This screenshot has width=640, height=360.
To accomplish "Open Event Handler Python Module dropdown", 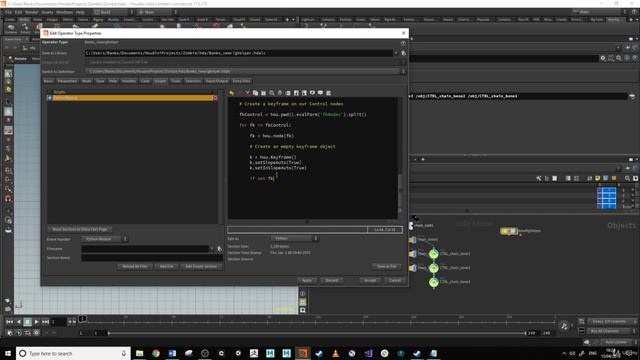I will 105,239.
